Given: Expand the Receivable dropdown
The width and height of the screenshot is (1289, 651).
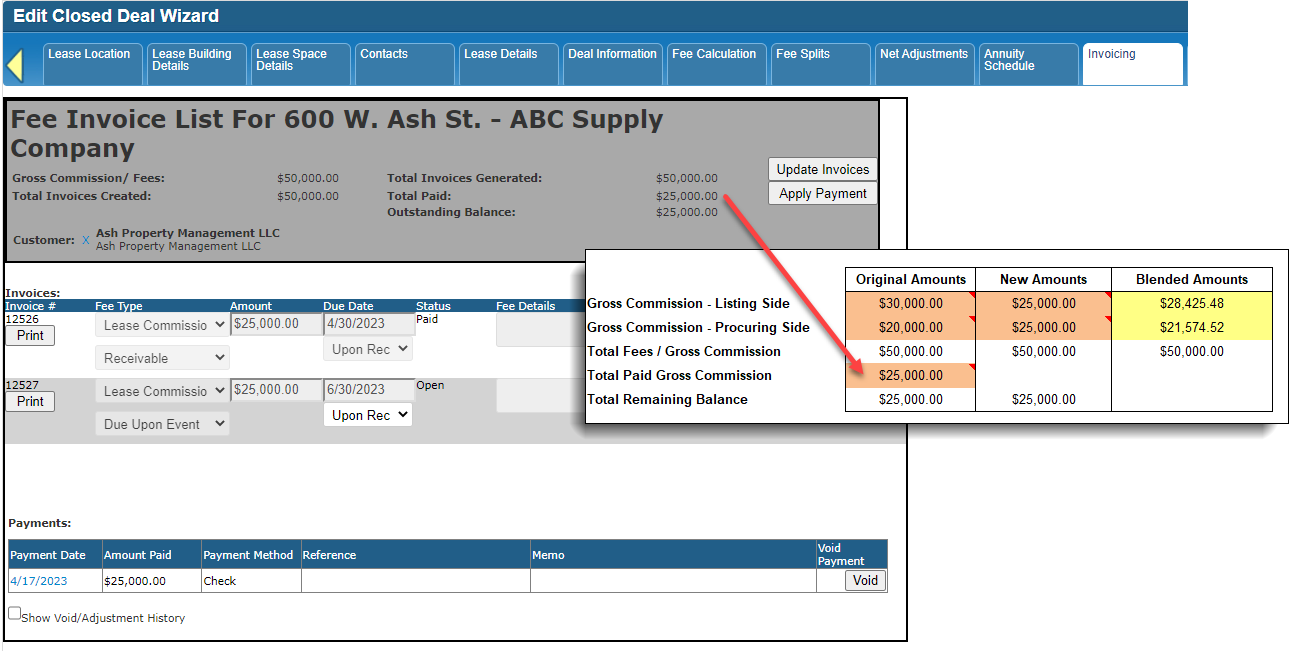Looking at the screenshot, I should pyautogui.click(x=162, y=358).
